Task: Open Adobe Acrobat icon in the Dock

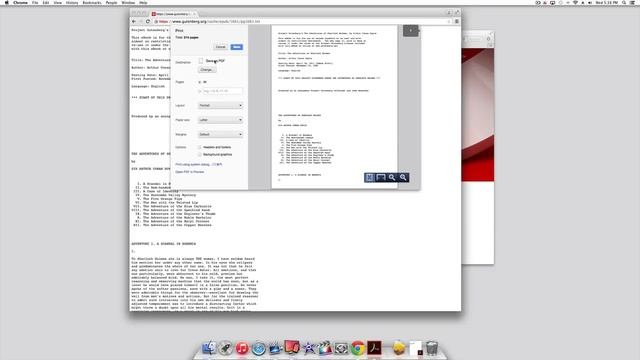Action: point(374,348)
